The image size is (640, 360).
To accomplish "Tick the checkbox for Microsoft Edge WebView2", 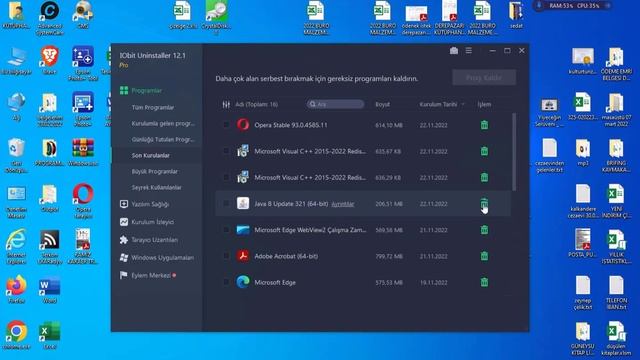I will pos(226,230).
